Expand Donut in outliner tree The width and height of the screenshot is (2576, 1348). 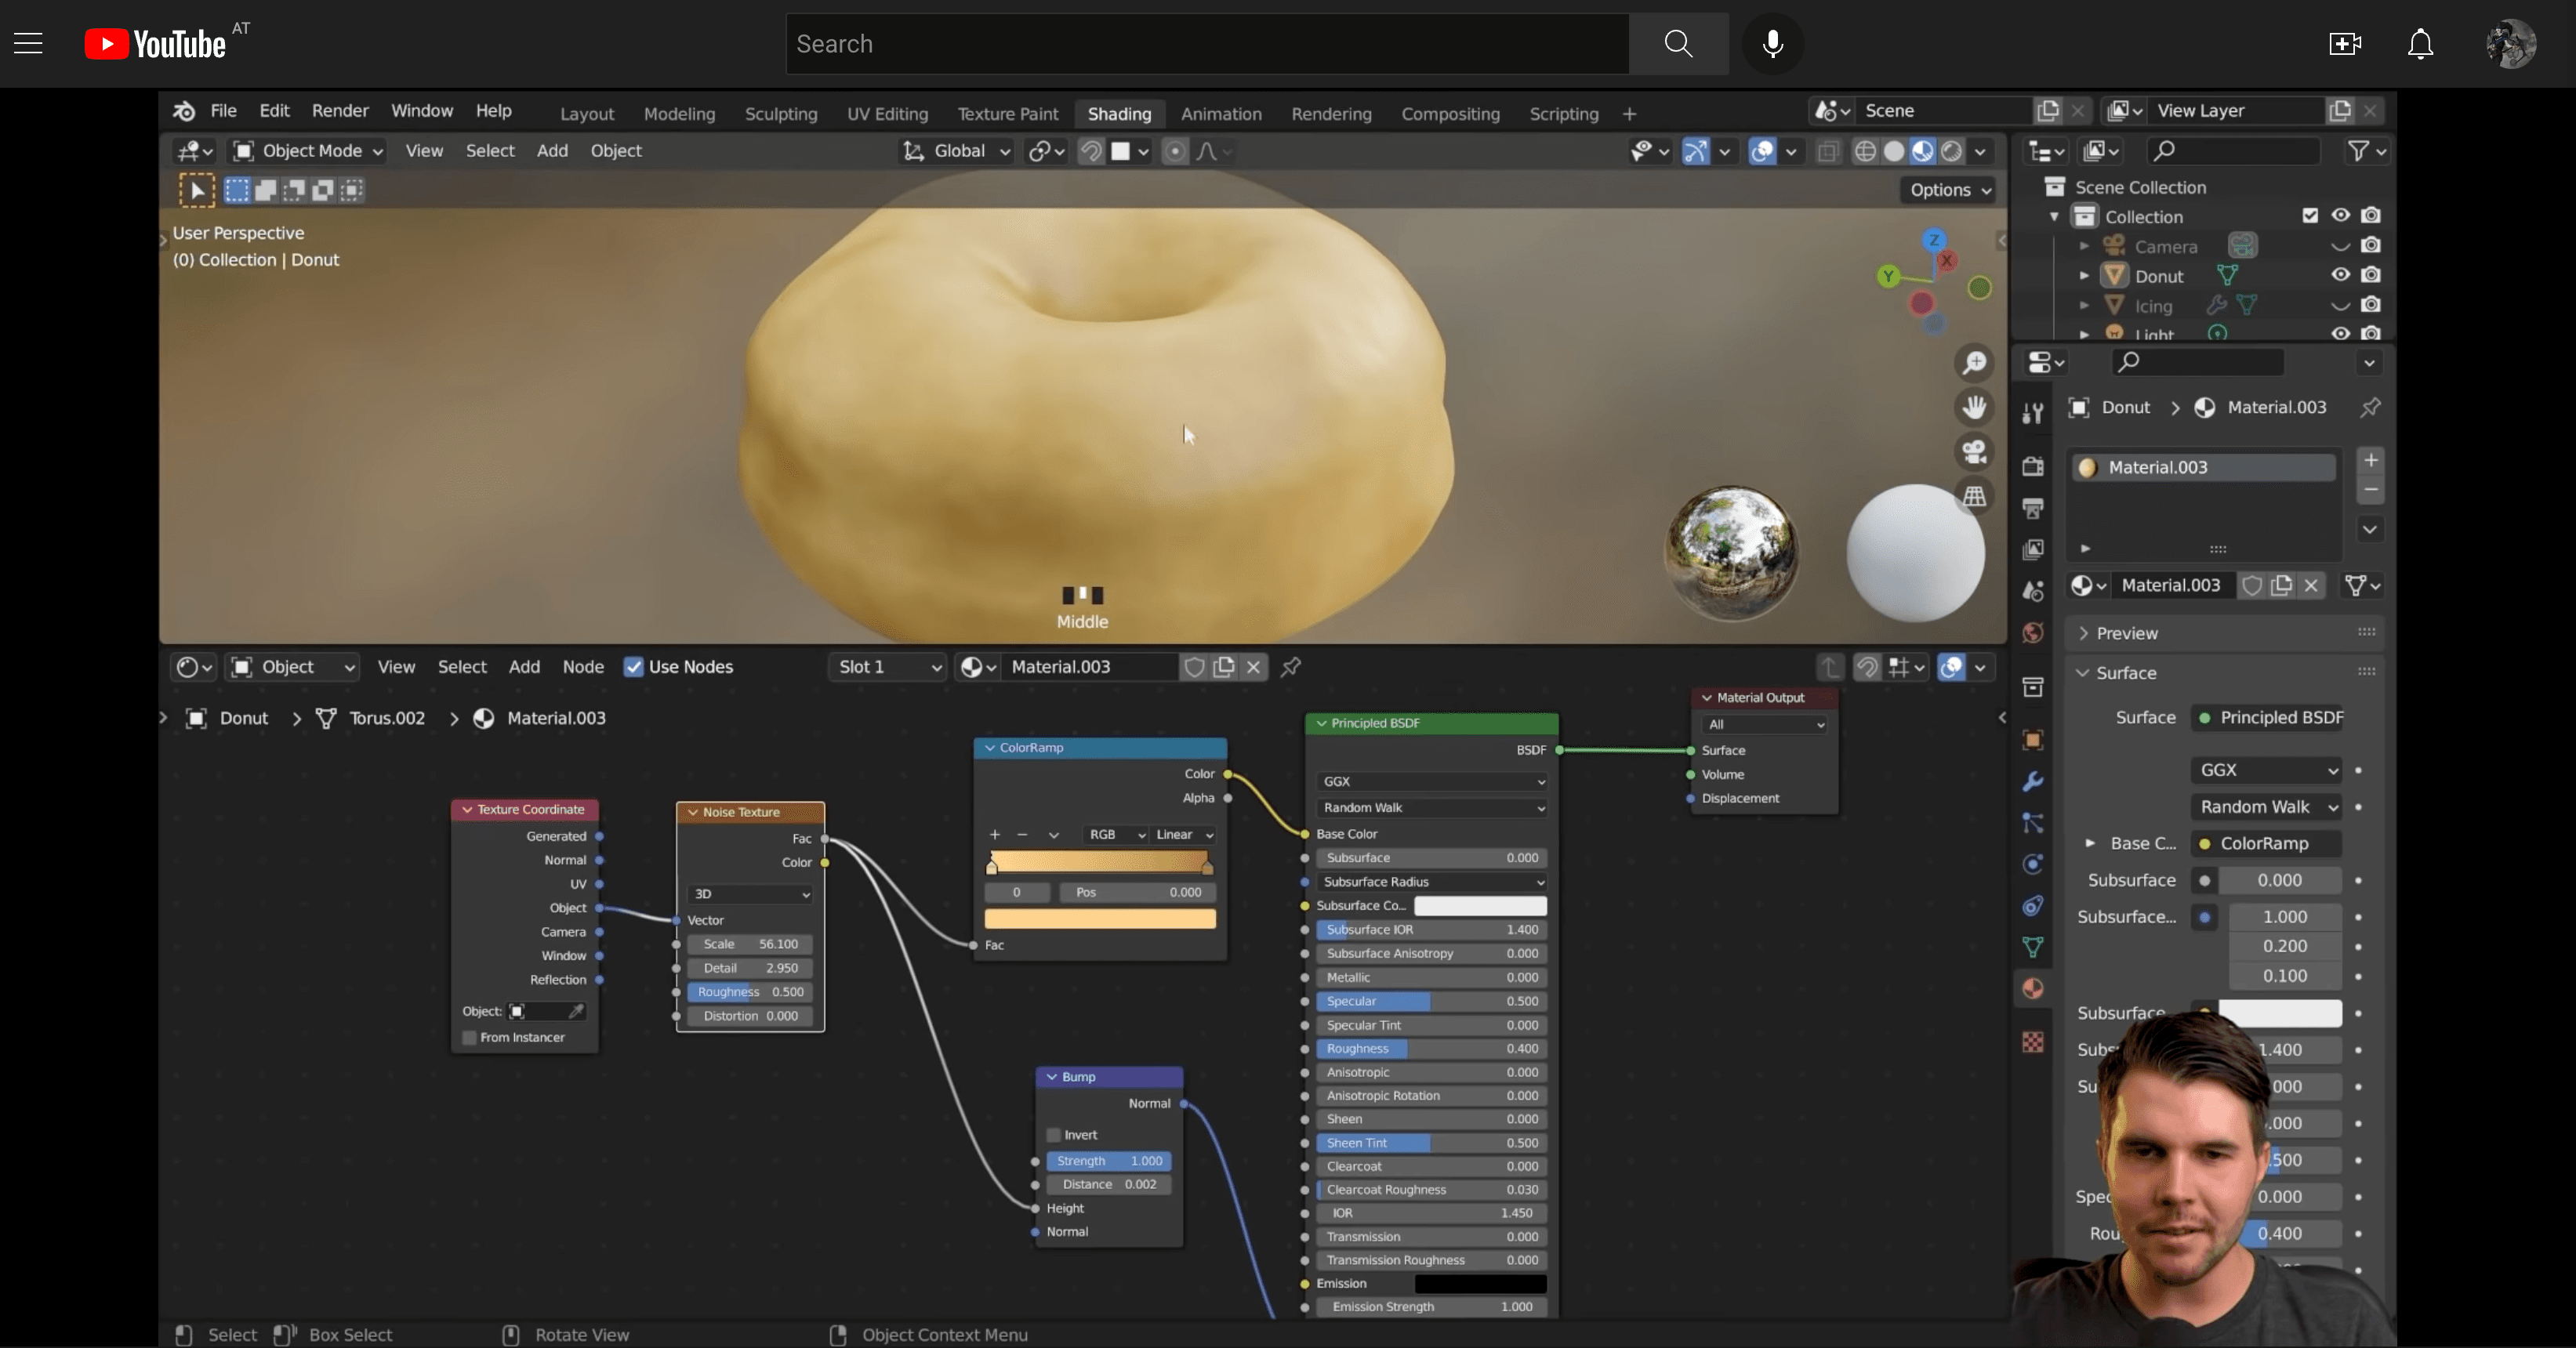coord(2084,275)
